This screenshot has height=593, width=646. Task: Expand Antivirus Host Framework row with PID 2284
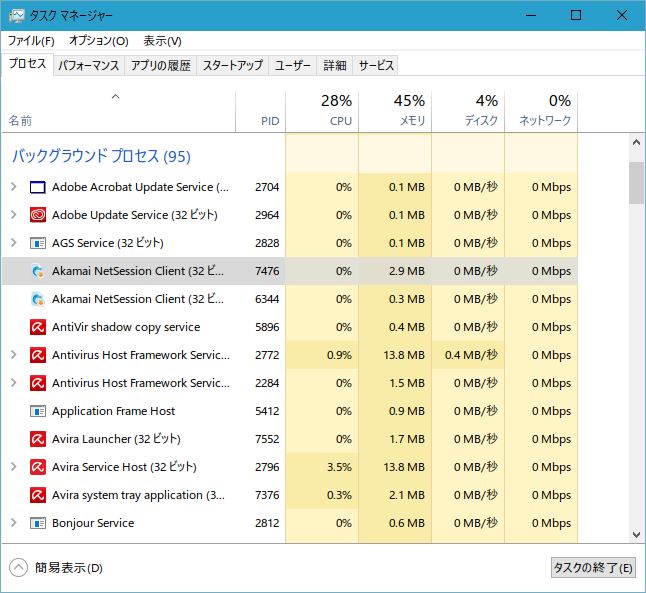point(14,383)
